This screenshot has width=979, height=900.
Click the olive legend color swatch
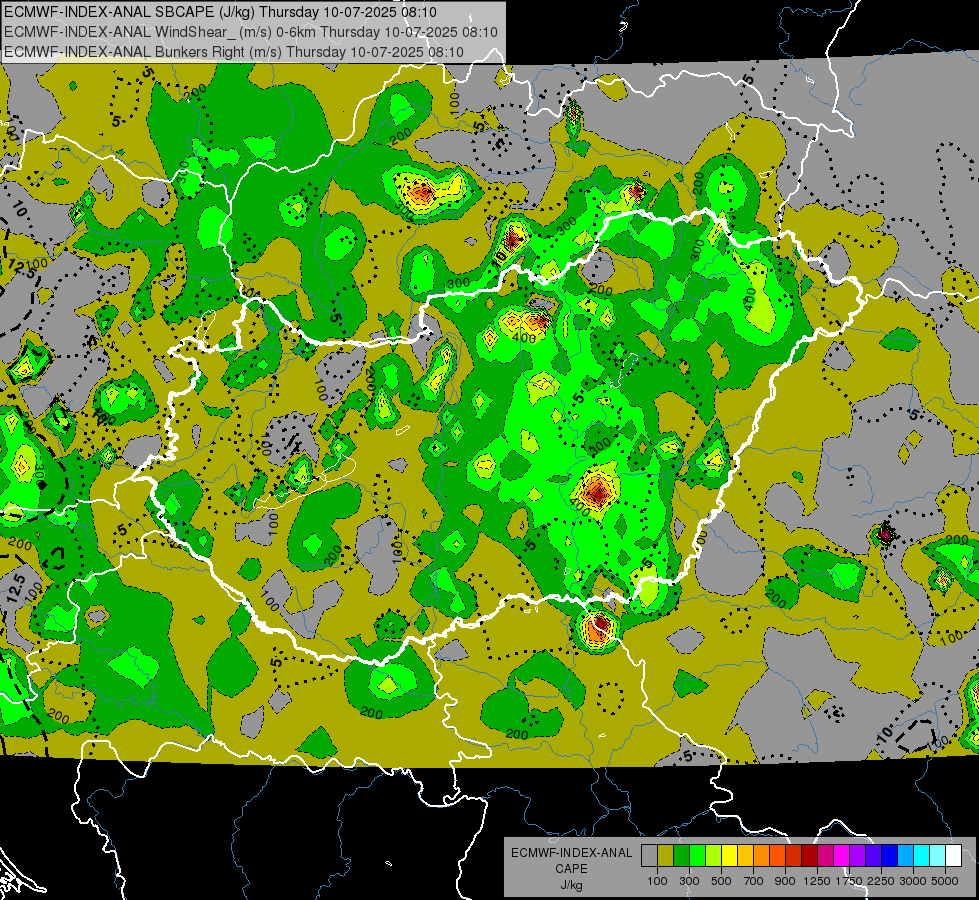665,856
